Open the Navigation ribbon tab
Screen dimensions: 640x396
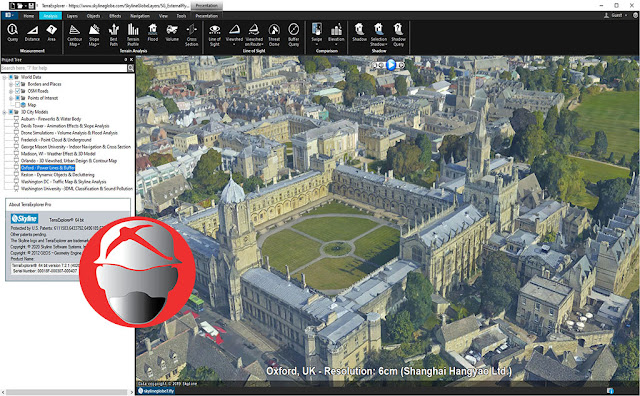pos(140,16)
